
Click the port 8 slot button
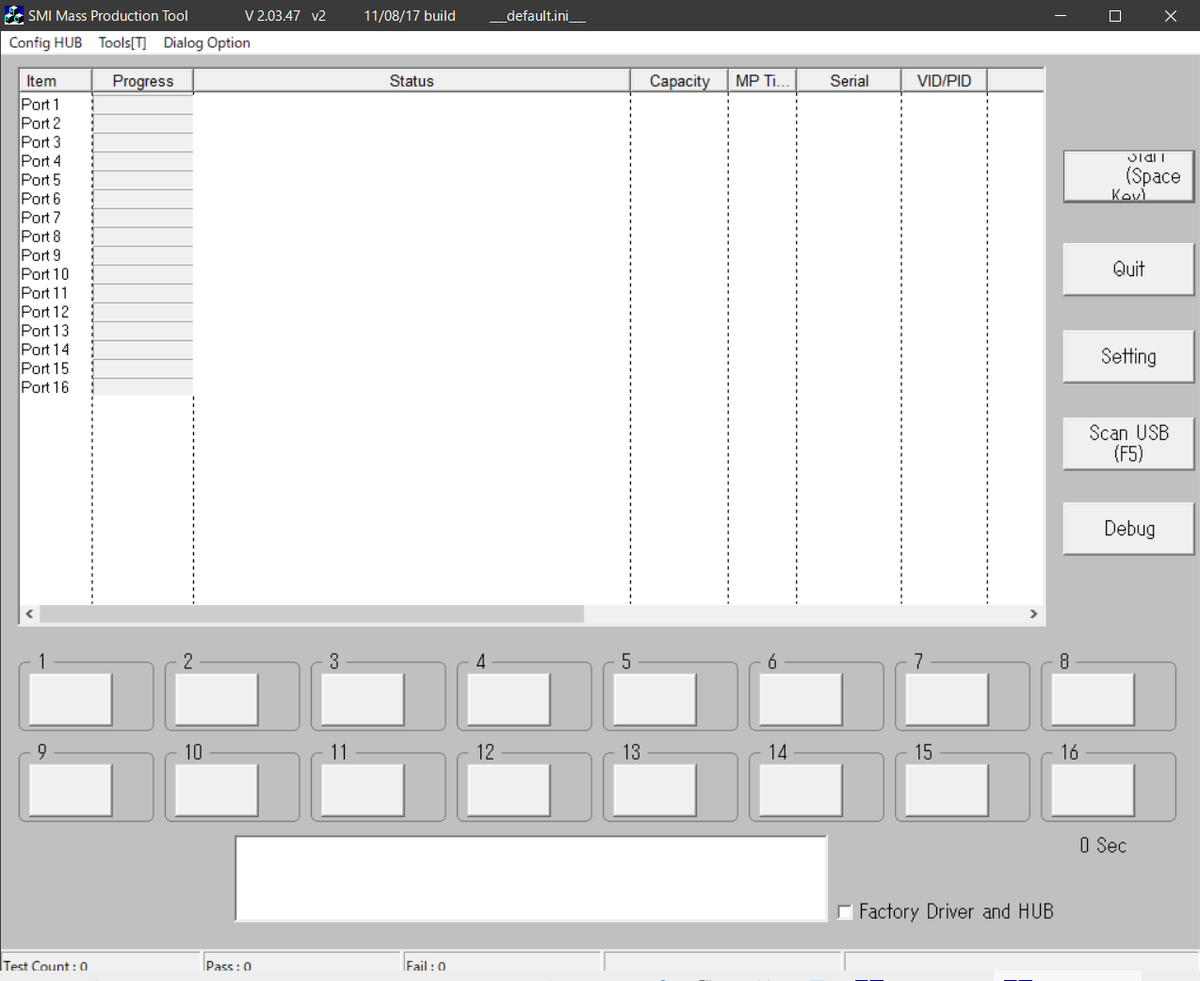tap(1092, 699)
